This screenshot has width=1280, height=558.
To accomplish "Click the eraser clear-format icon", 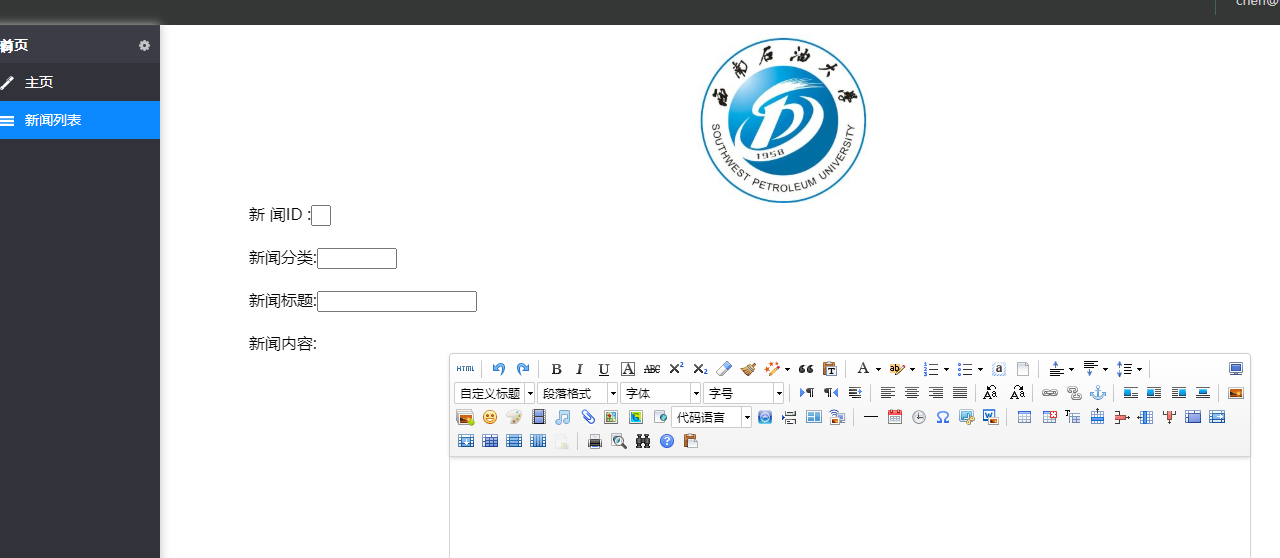I will click(724, 369).
